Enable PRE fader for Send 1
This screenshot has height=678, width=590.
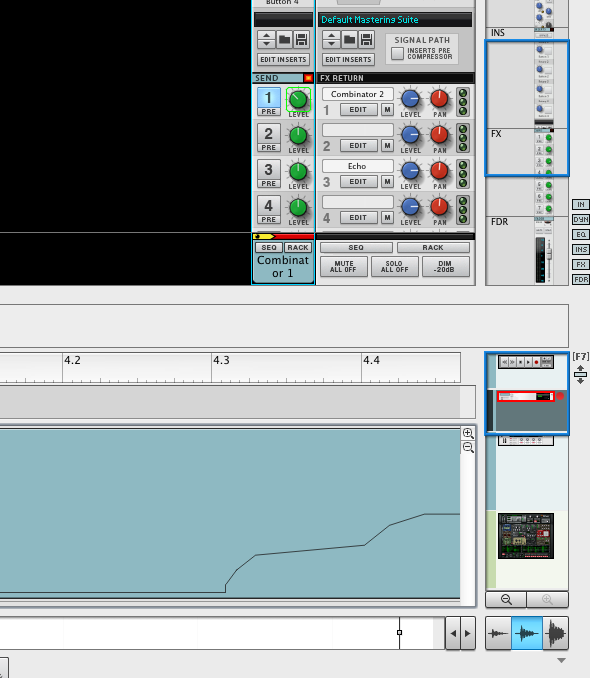tap(268, 112)
